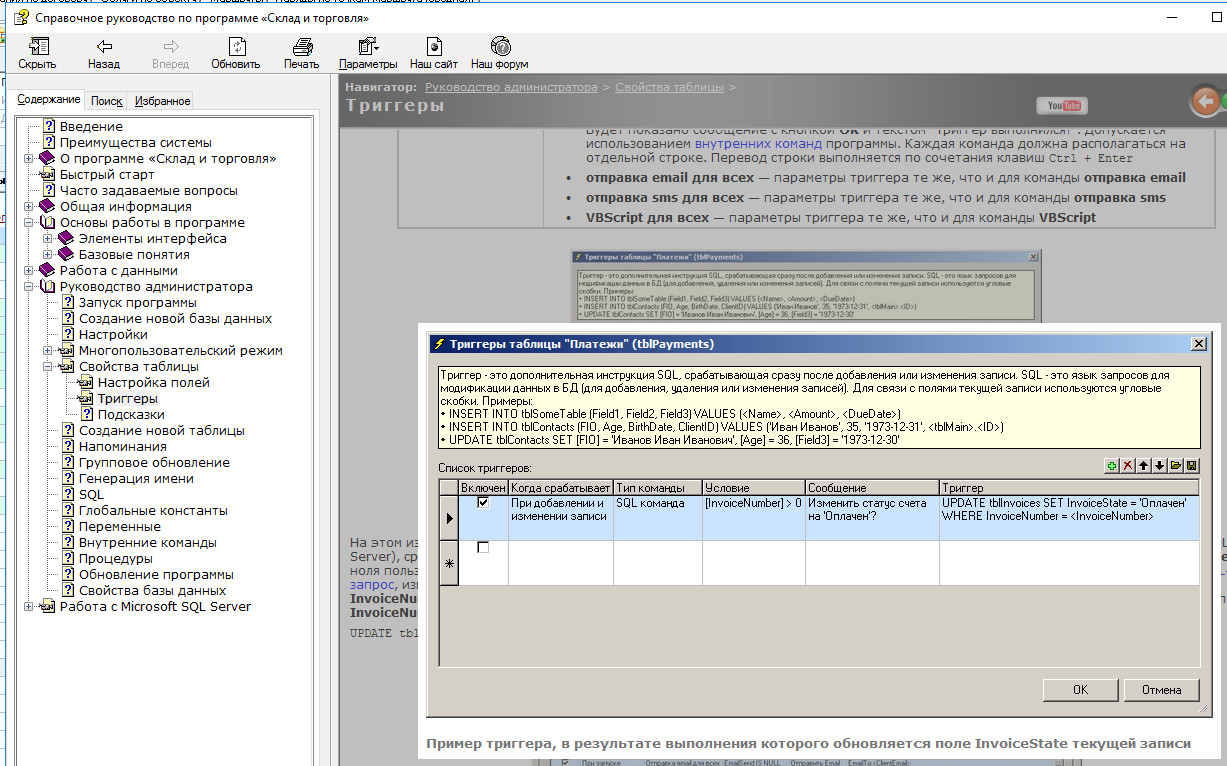Open the Параметры dropdown menu
The height and width of the screenshot is (766, 1227).
[367, 53]
